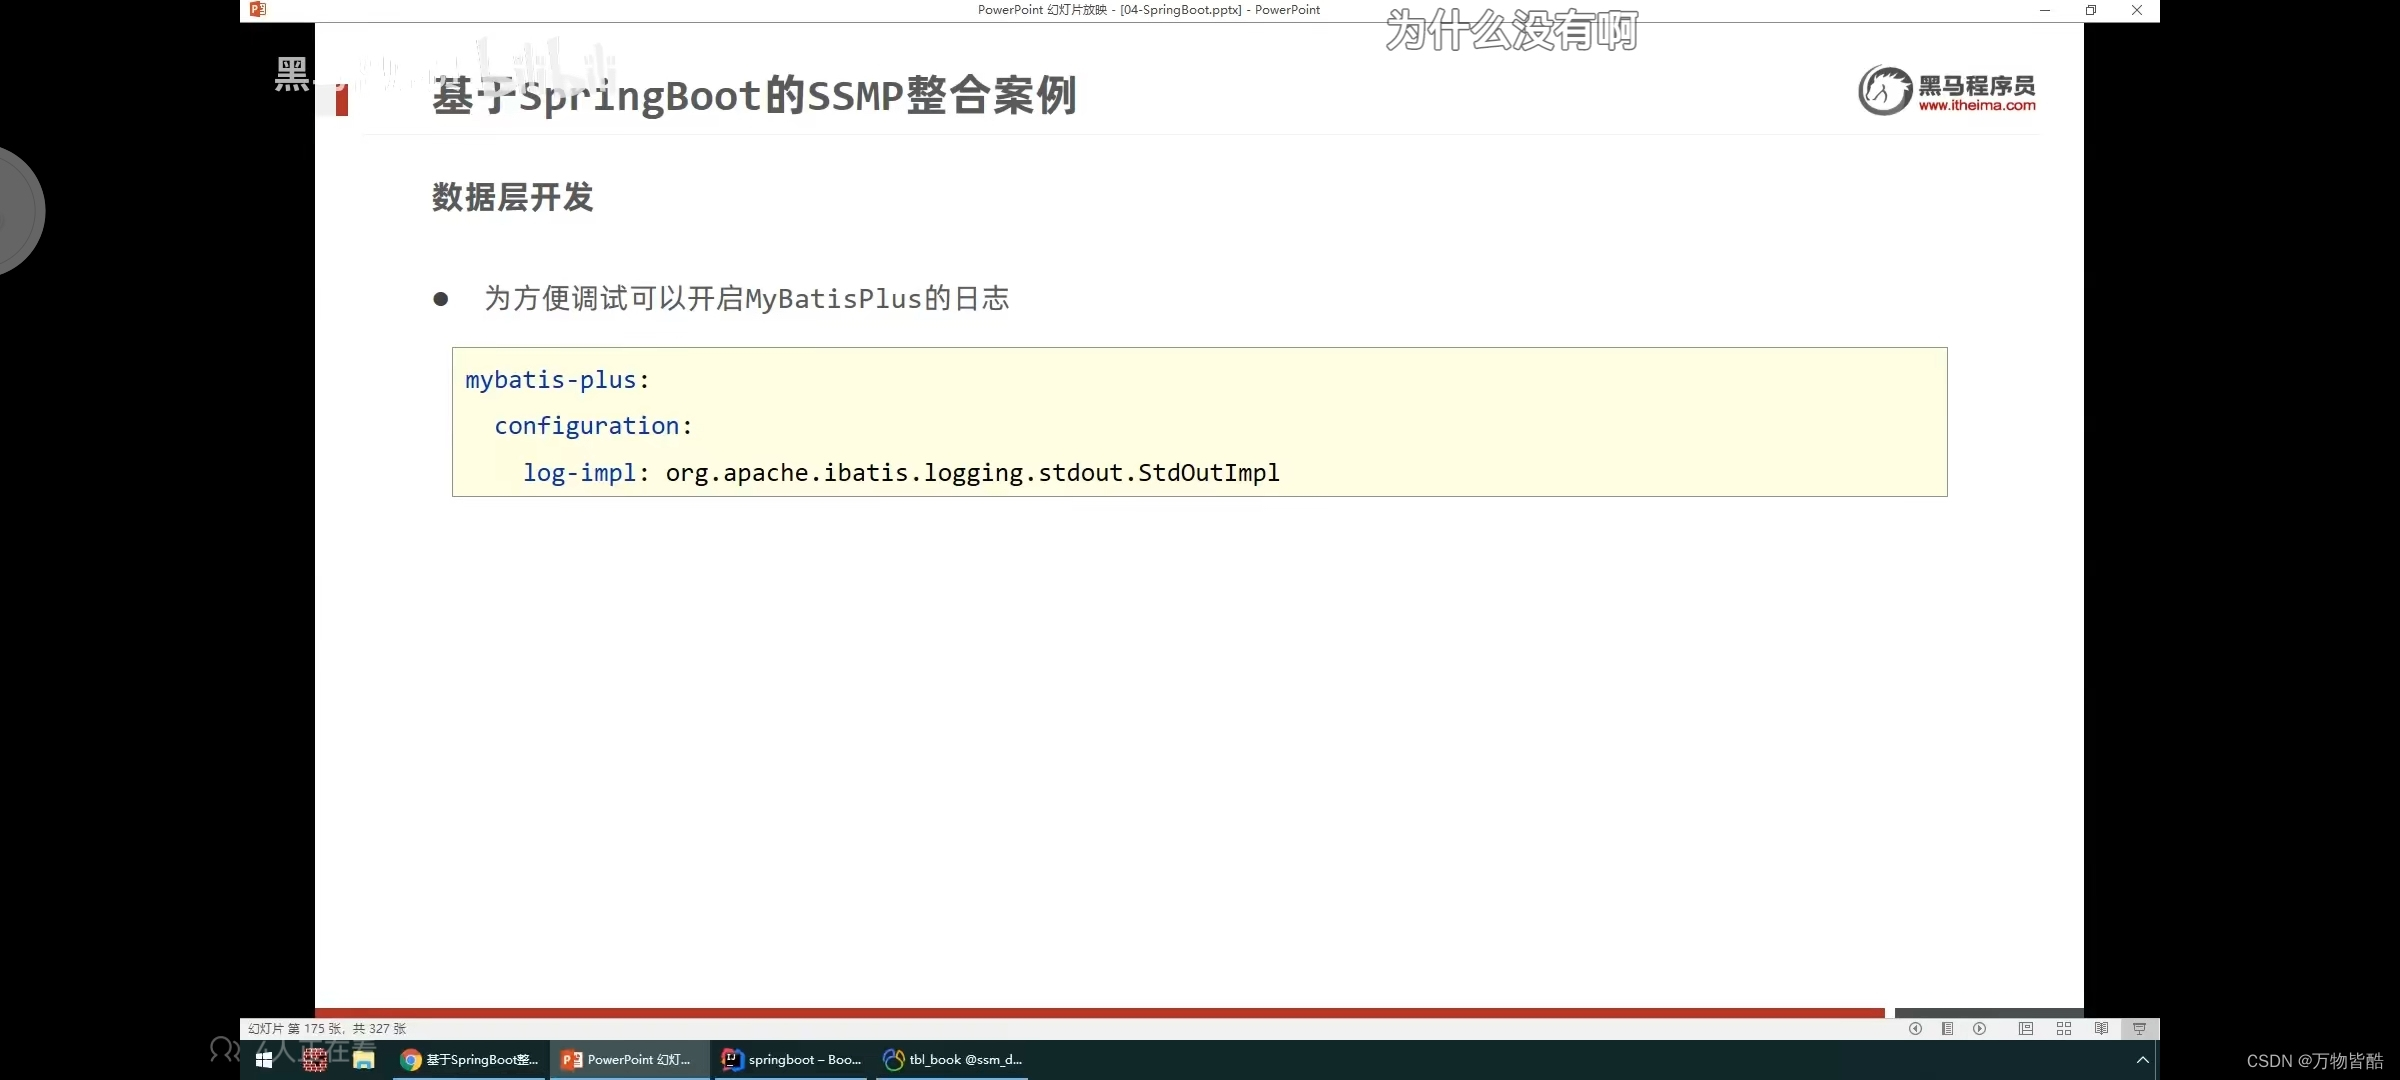The width and height of the screenshot is (2400, 1080).
Task: Minimize the PowerPoint window
Action: coord(2045,10)
